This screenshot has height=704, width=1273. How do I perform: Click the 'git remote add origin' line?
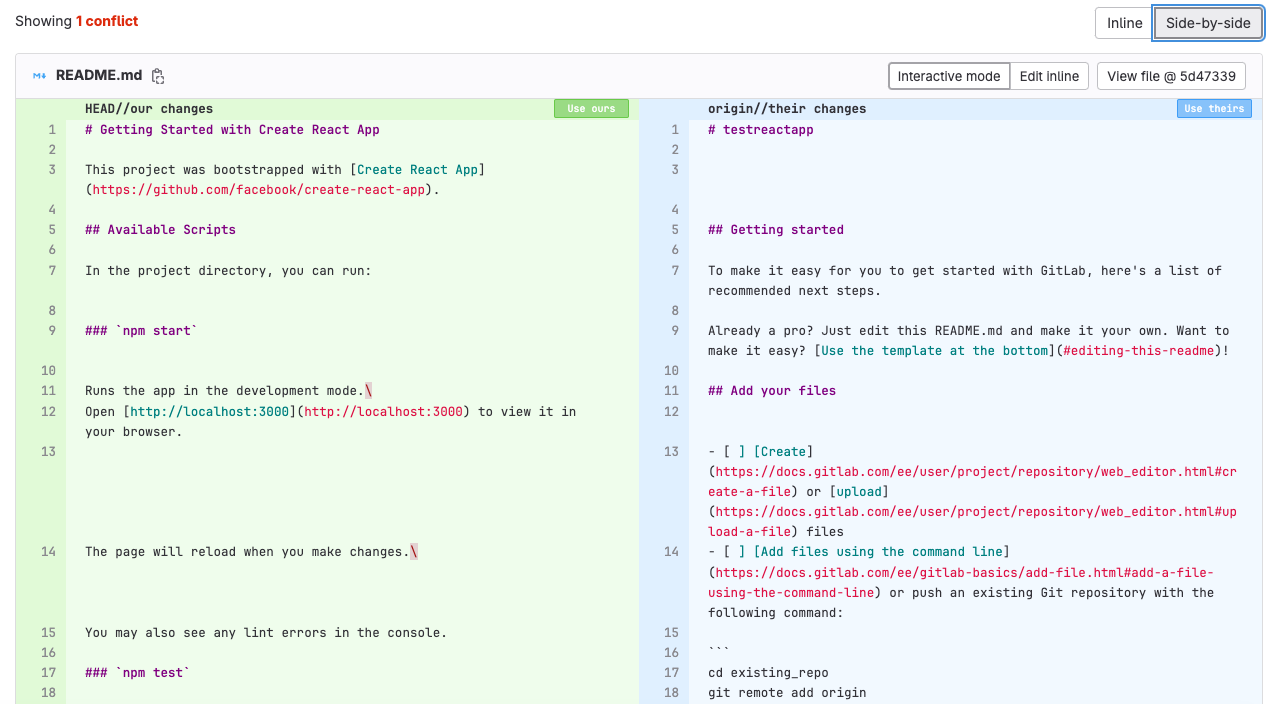tap(787, 692)
